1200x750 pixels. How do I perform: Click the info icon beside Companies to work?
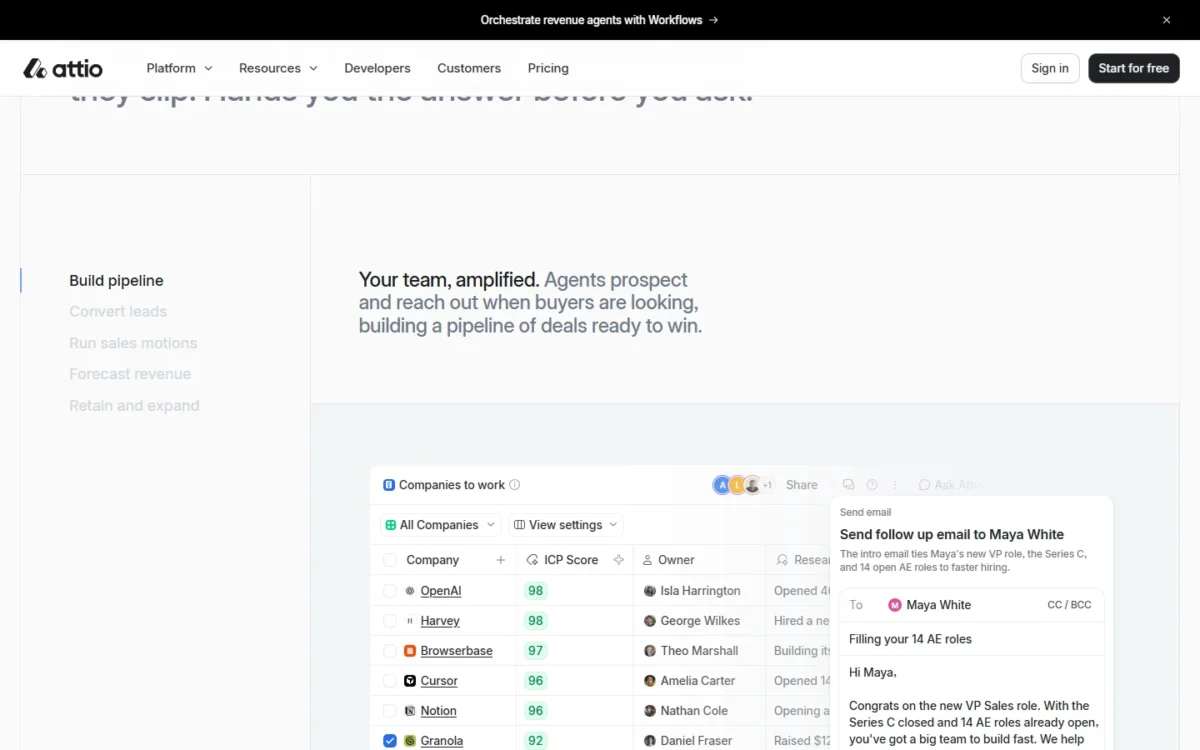pyautogui.click(x=515, y=485)
